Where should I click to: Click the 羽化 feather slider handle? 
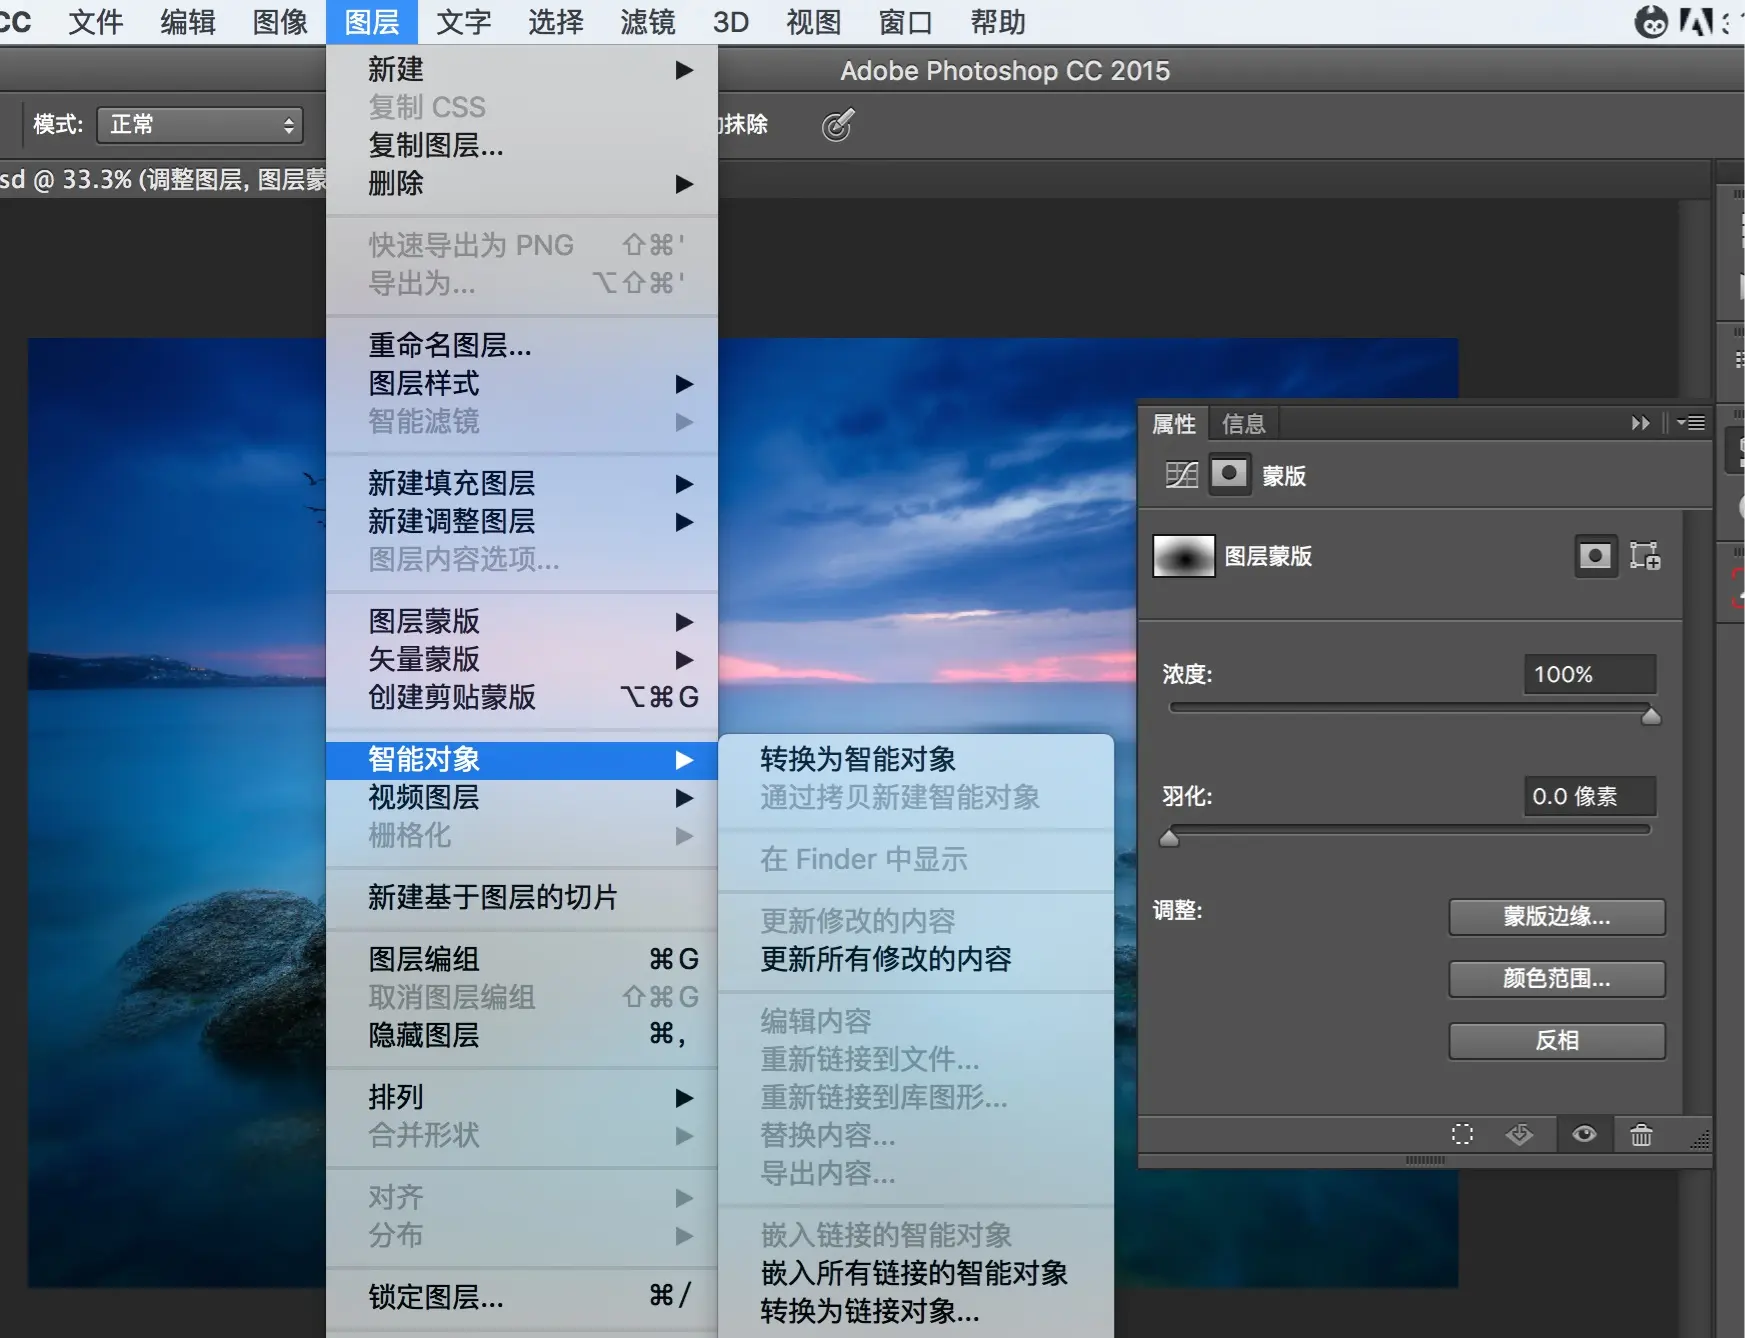(1169, 837)
